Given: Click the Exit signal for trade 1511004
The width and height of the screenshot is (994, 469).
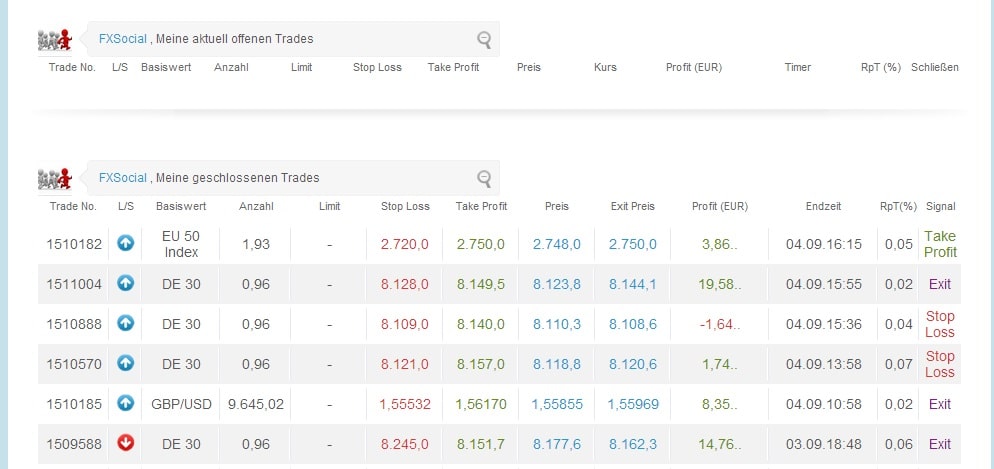Looking at the screenshot, I should [x=939, y=284].
